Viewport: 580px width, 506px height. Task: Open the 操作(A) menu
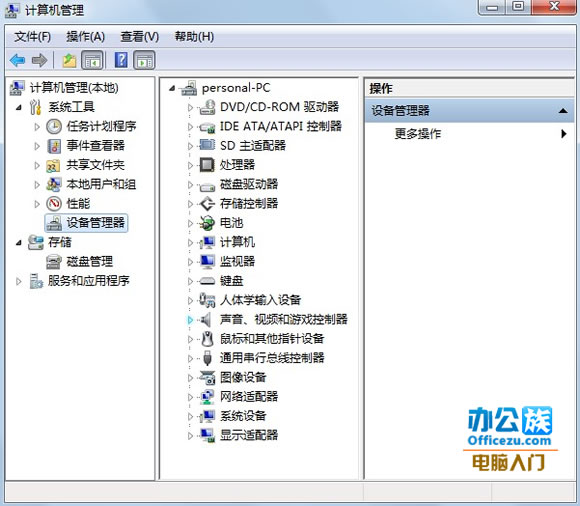[85, 37]
